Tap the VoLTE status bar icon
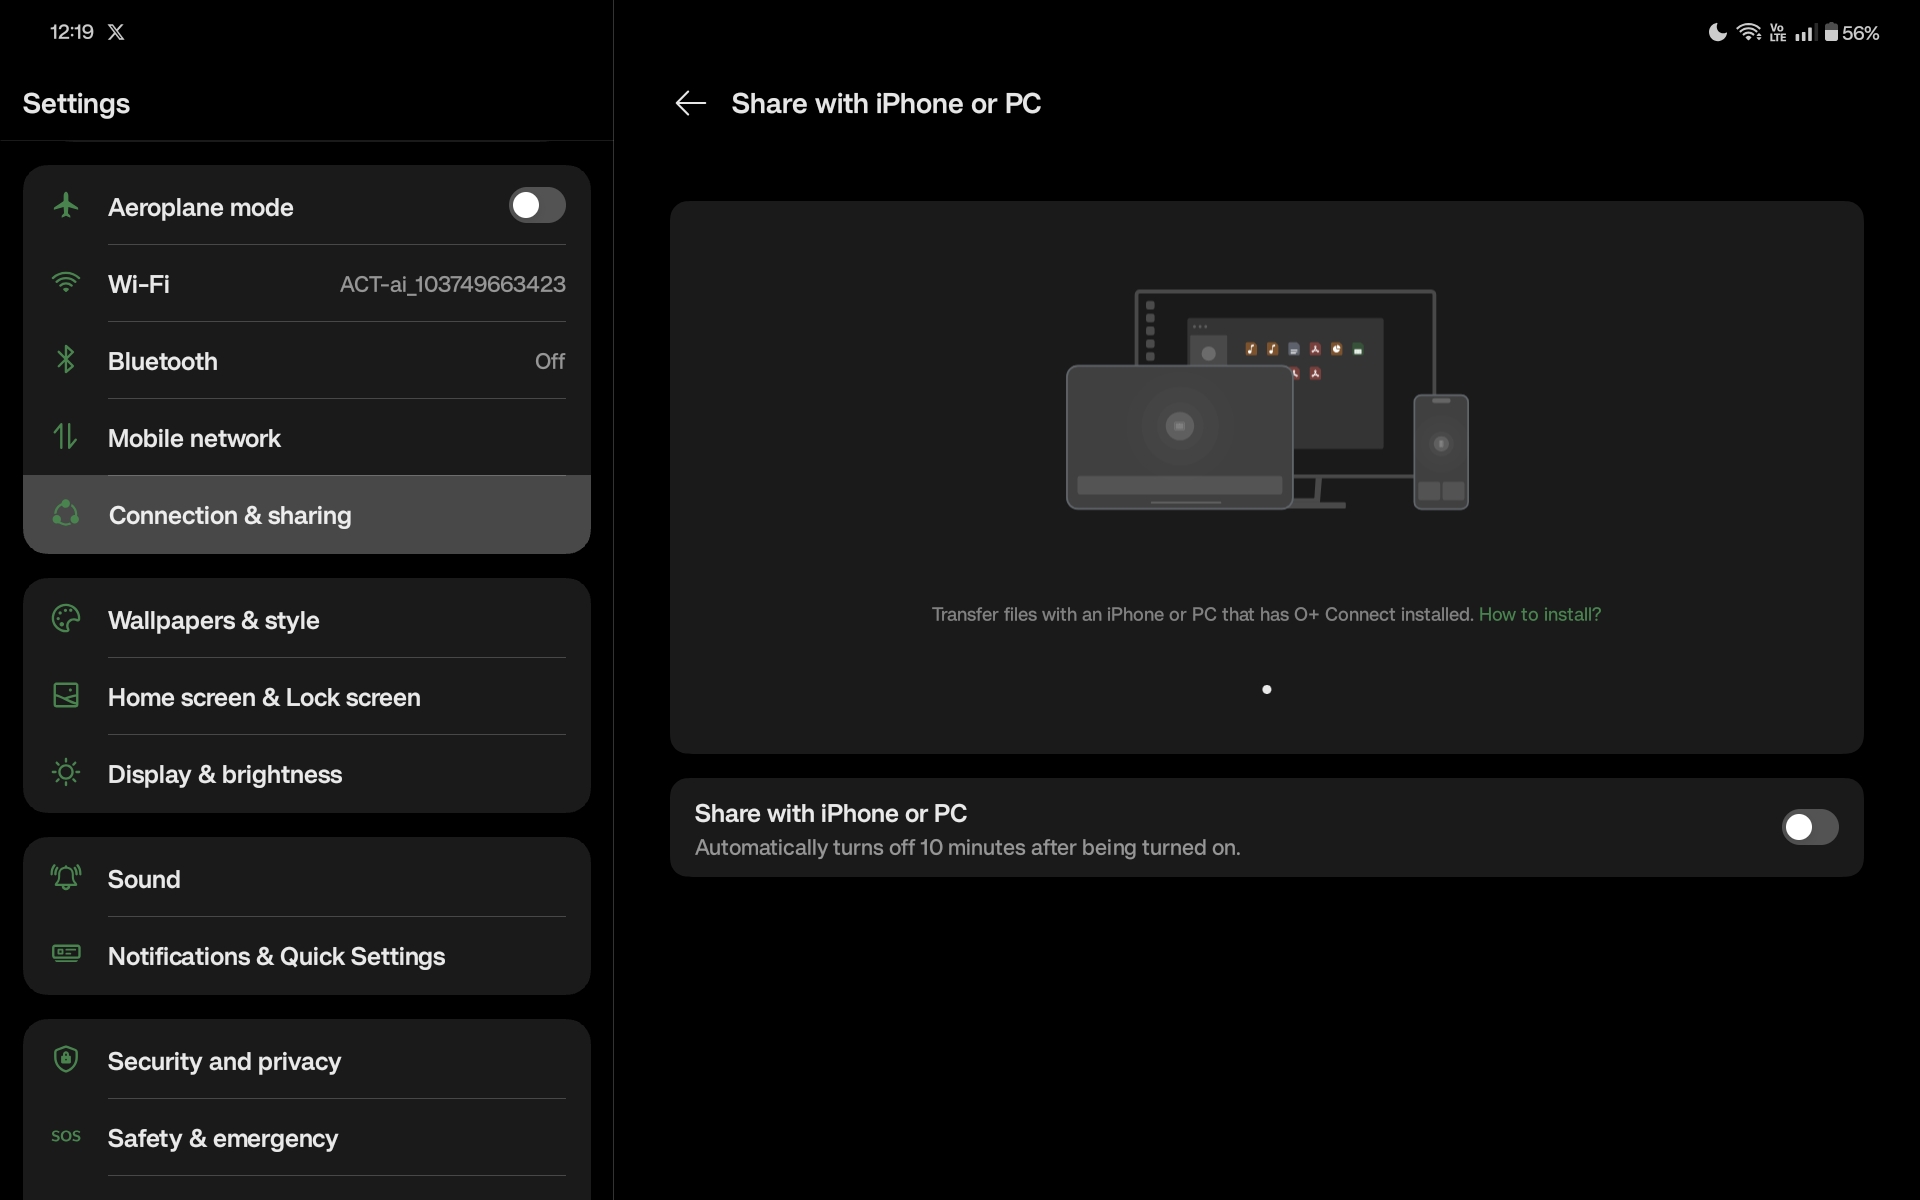The height and width of the screenshot is (1200, 1920). click(1778, 33)
